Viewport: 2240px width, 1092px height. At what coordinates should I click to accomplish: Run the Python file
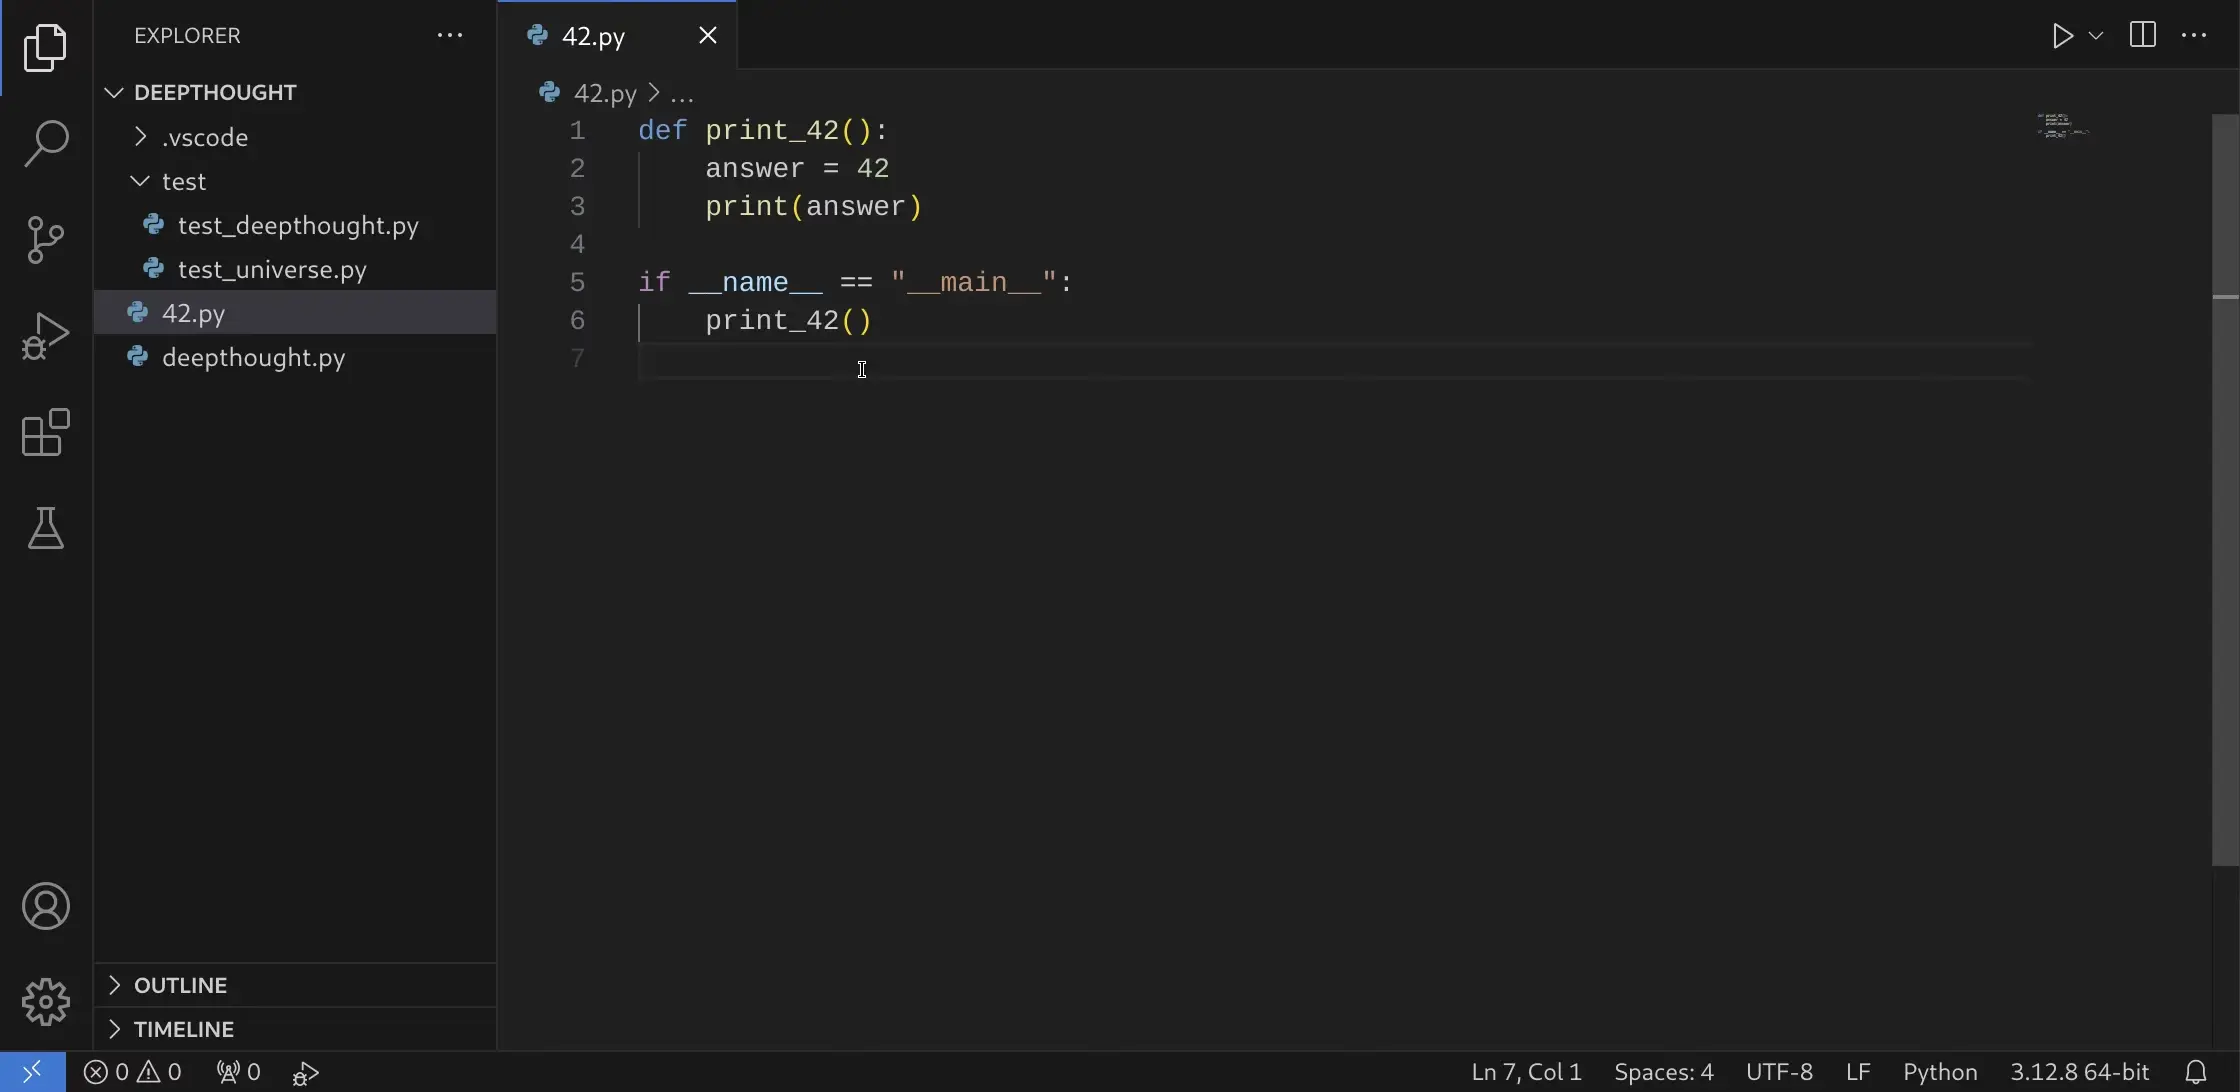(x=2062, y=35)
